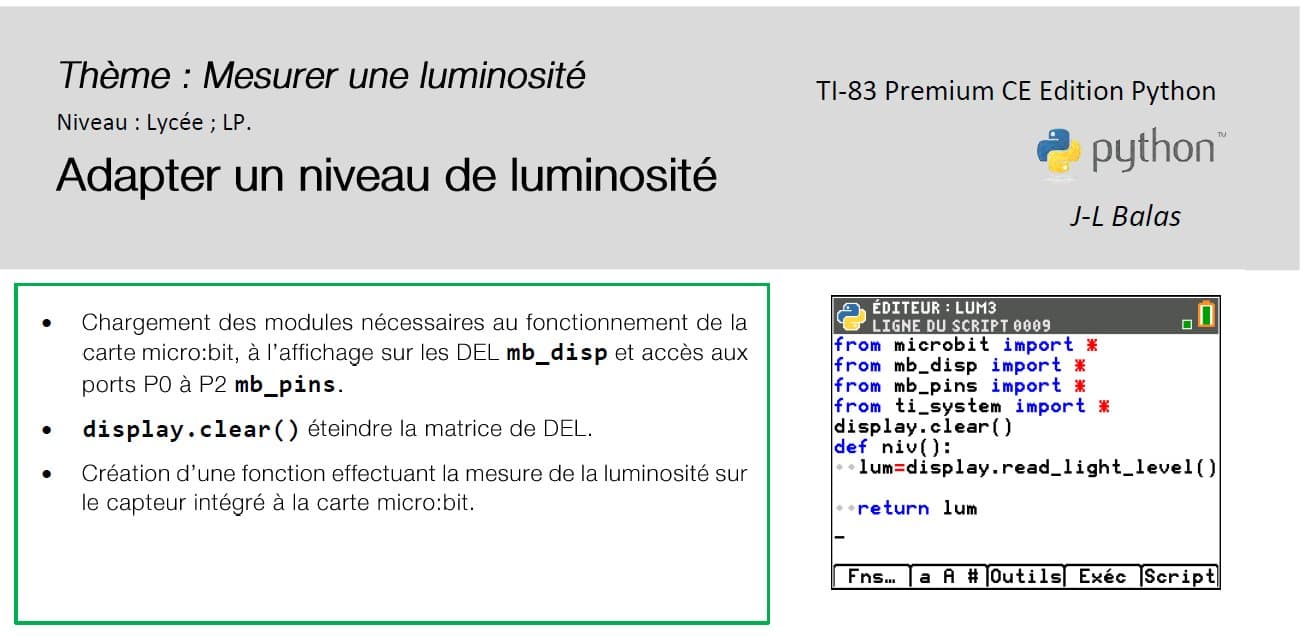This screenshot has height=636, width=1305.
Task: Click the author name 'J-L Balas'
Action: pos(1125,216)
